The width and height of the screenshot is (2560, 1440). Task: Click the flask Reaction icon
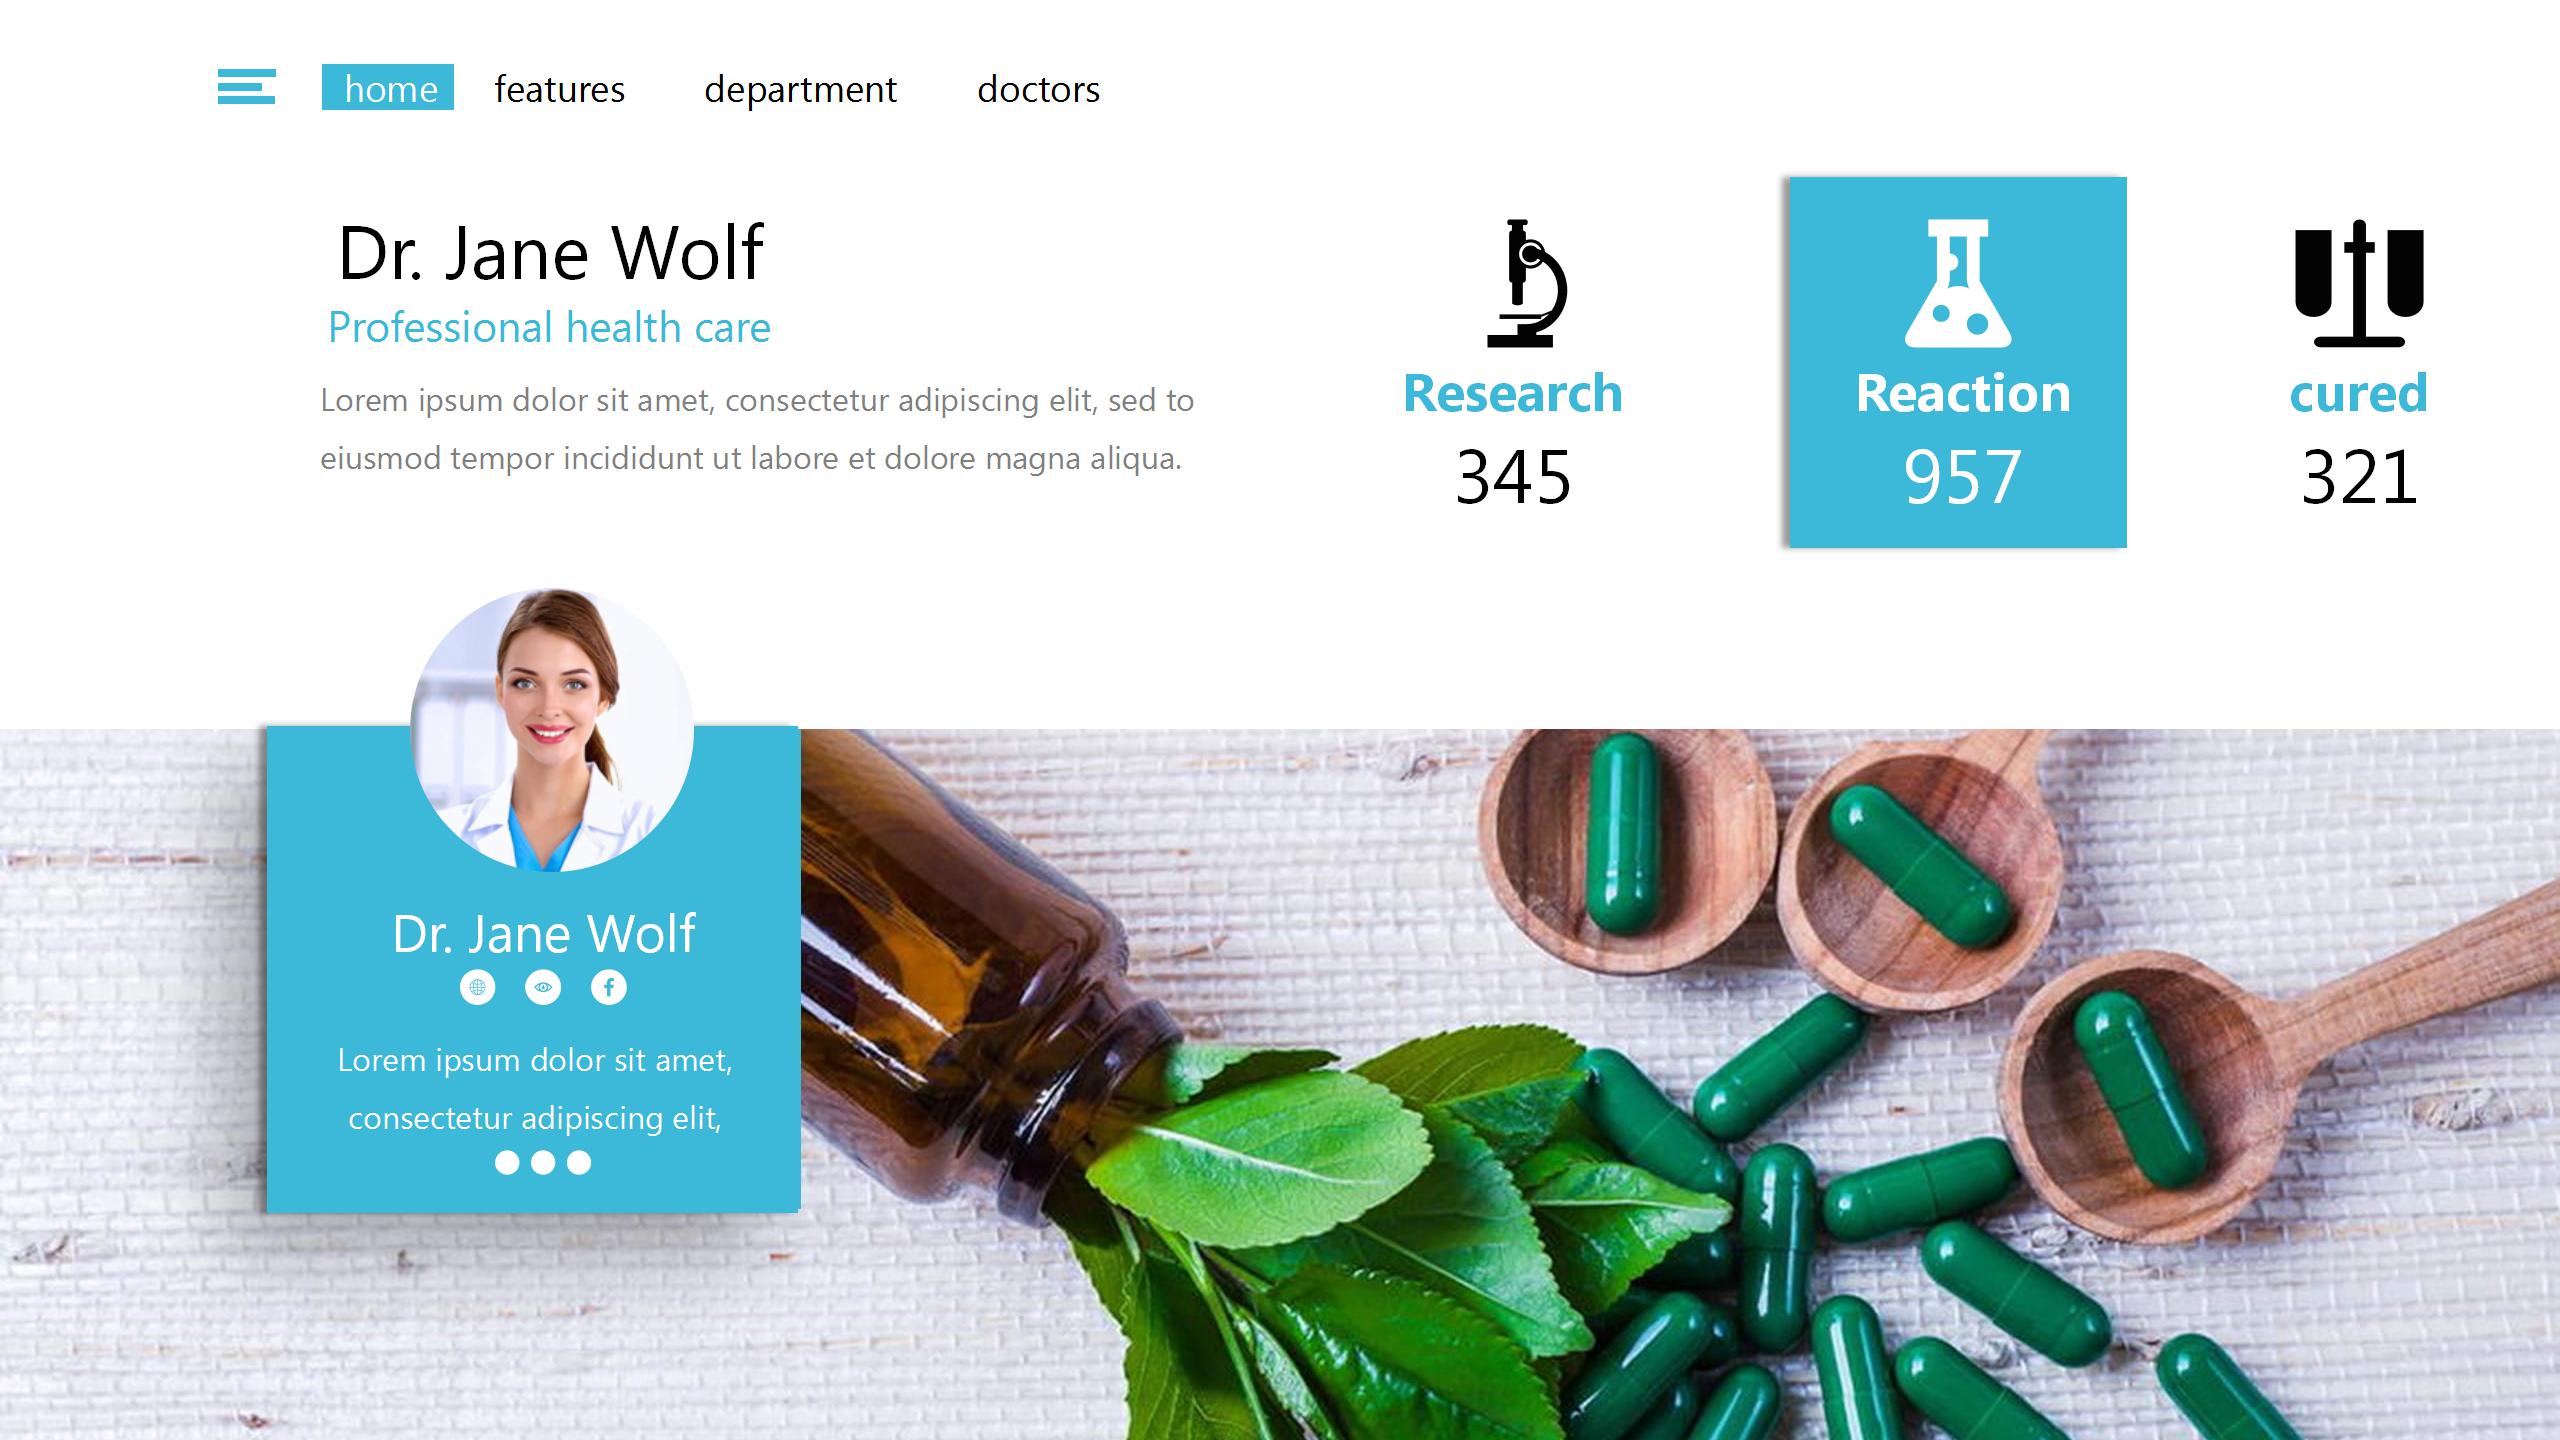tap(1958, 283)
